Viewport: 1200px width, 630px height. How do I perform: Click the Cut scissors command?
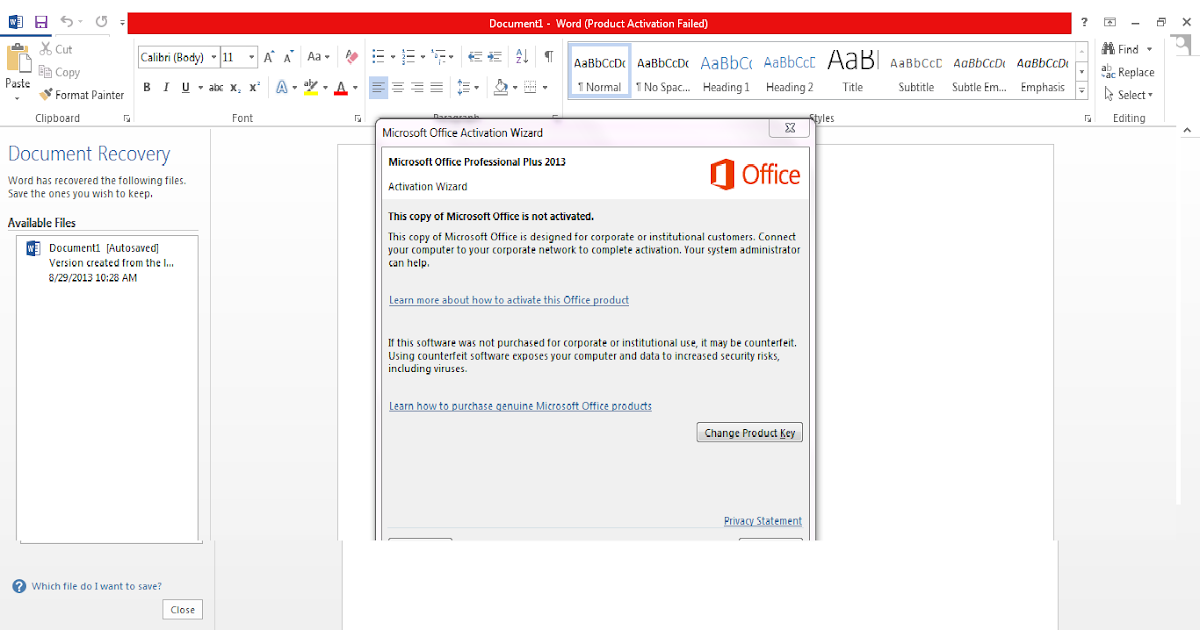tap(56, 49)
